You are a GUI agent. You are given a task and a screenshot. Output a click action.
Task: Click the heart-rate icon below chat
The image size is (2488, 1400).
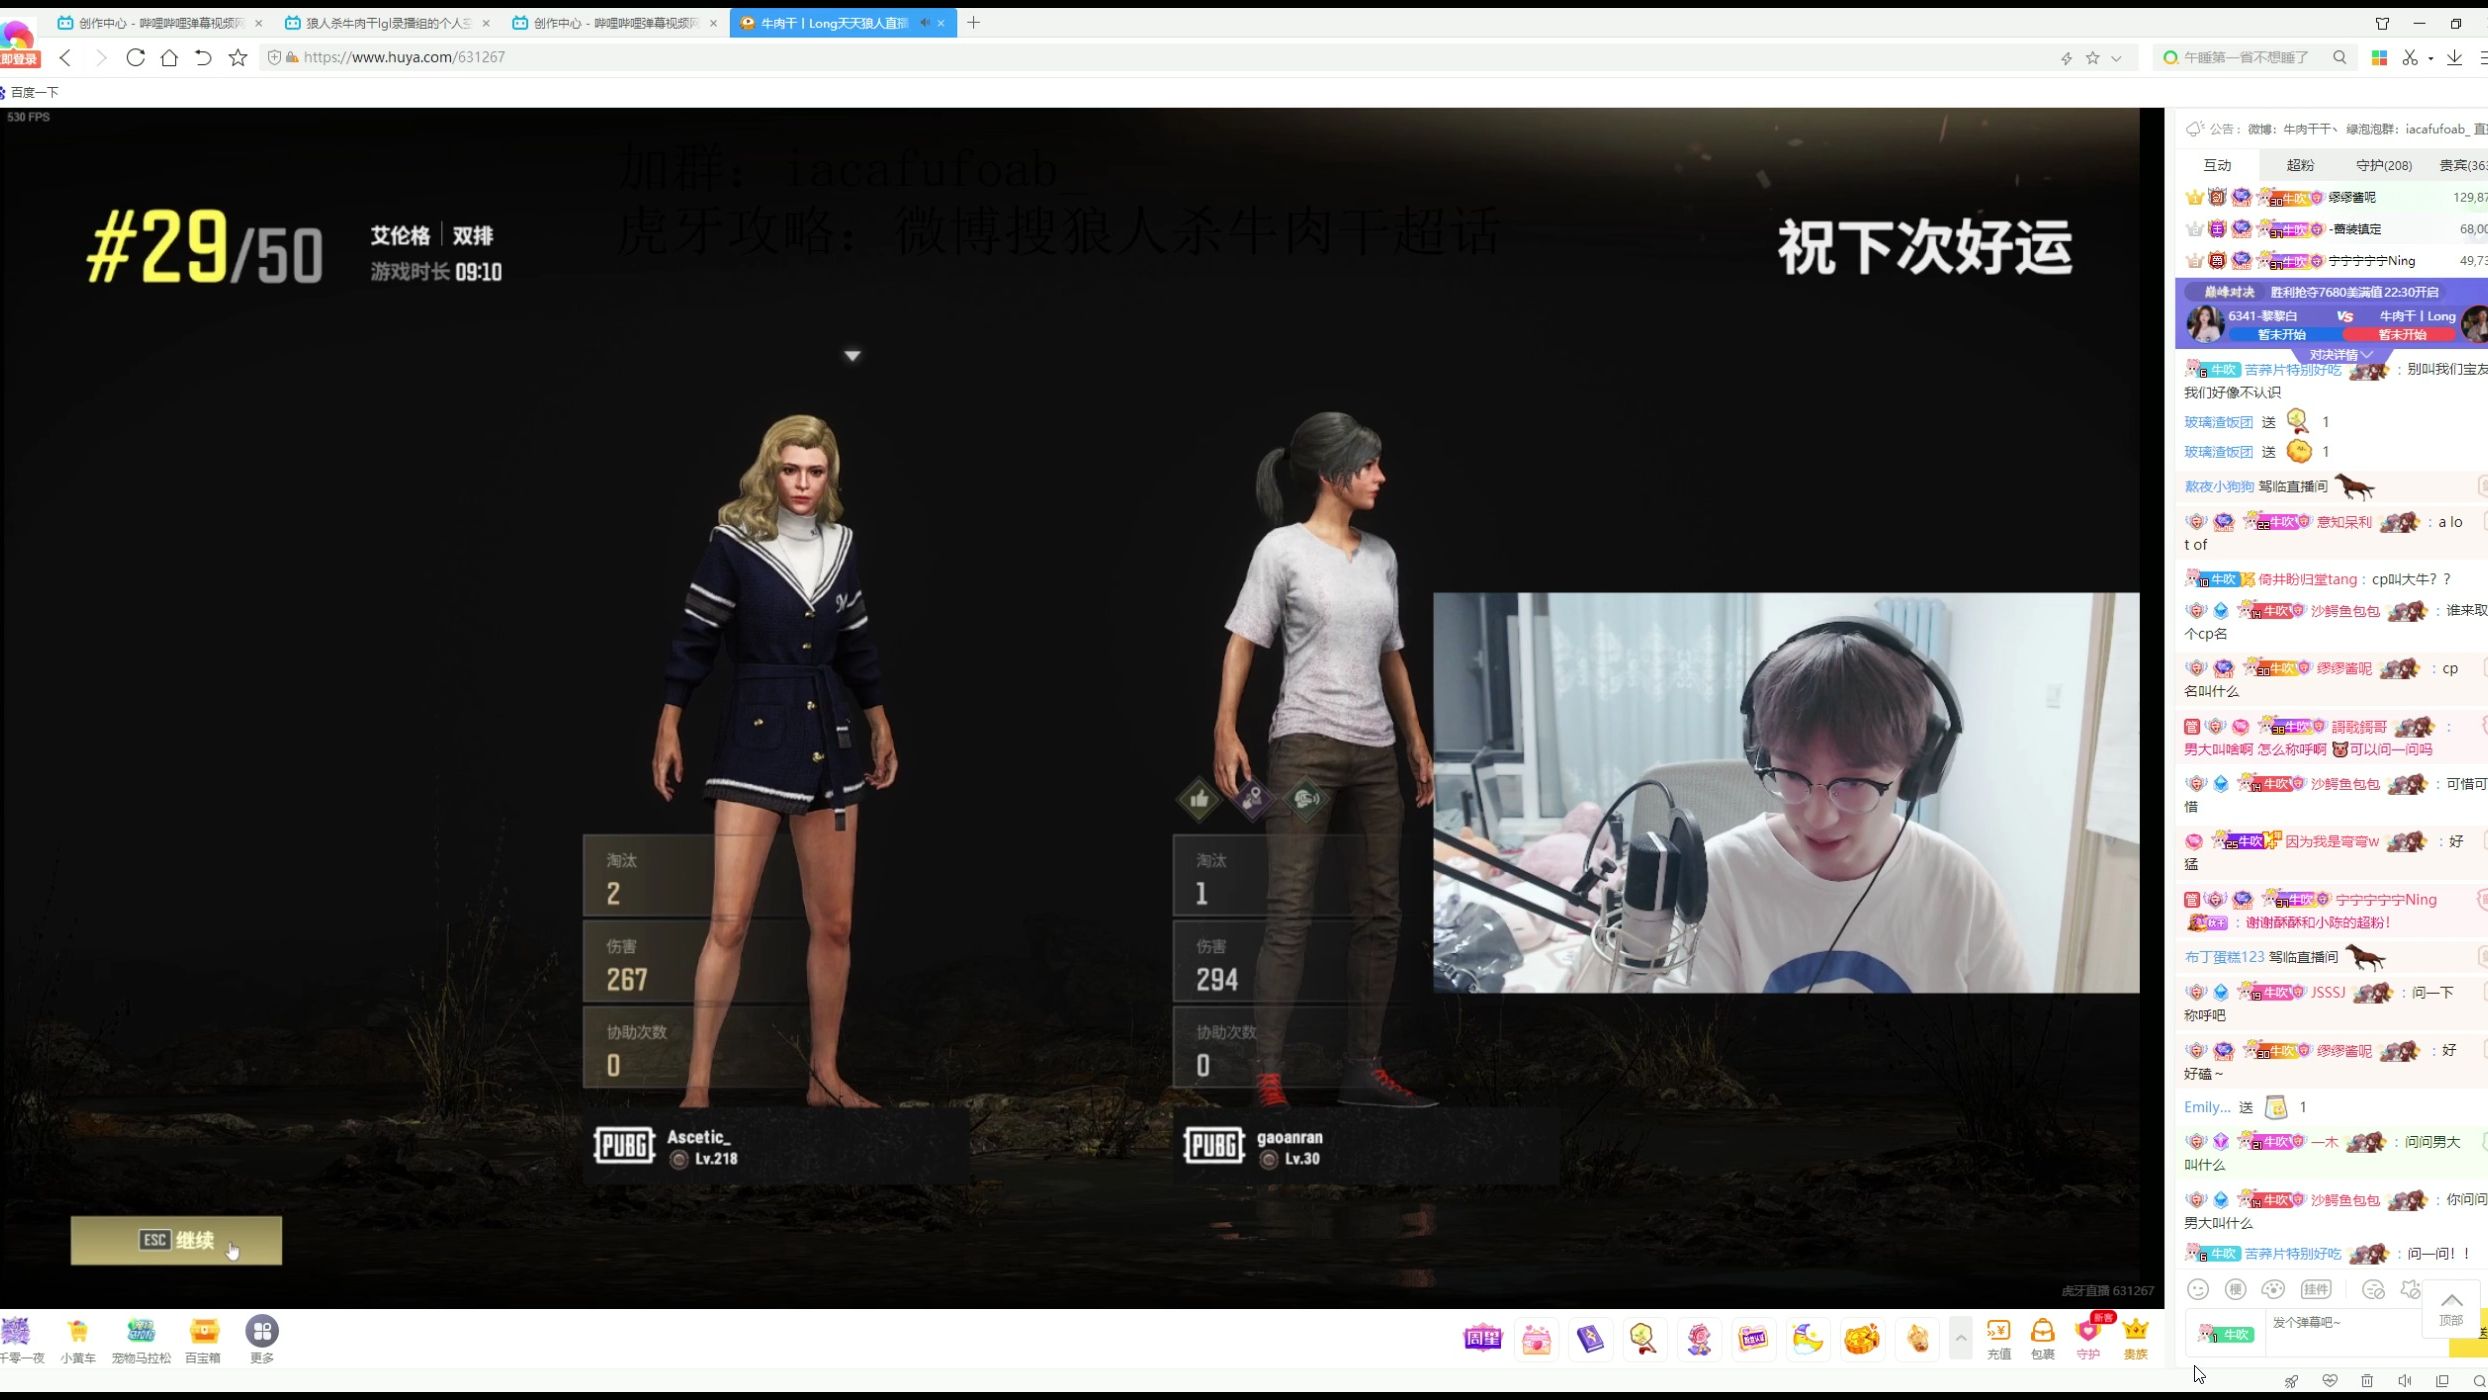point(2329,1381)
